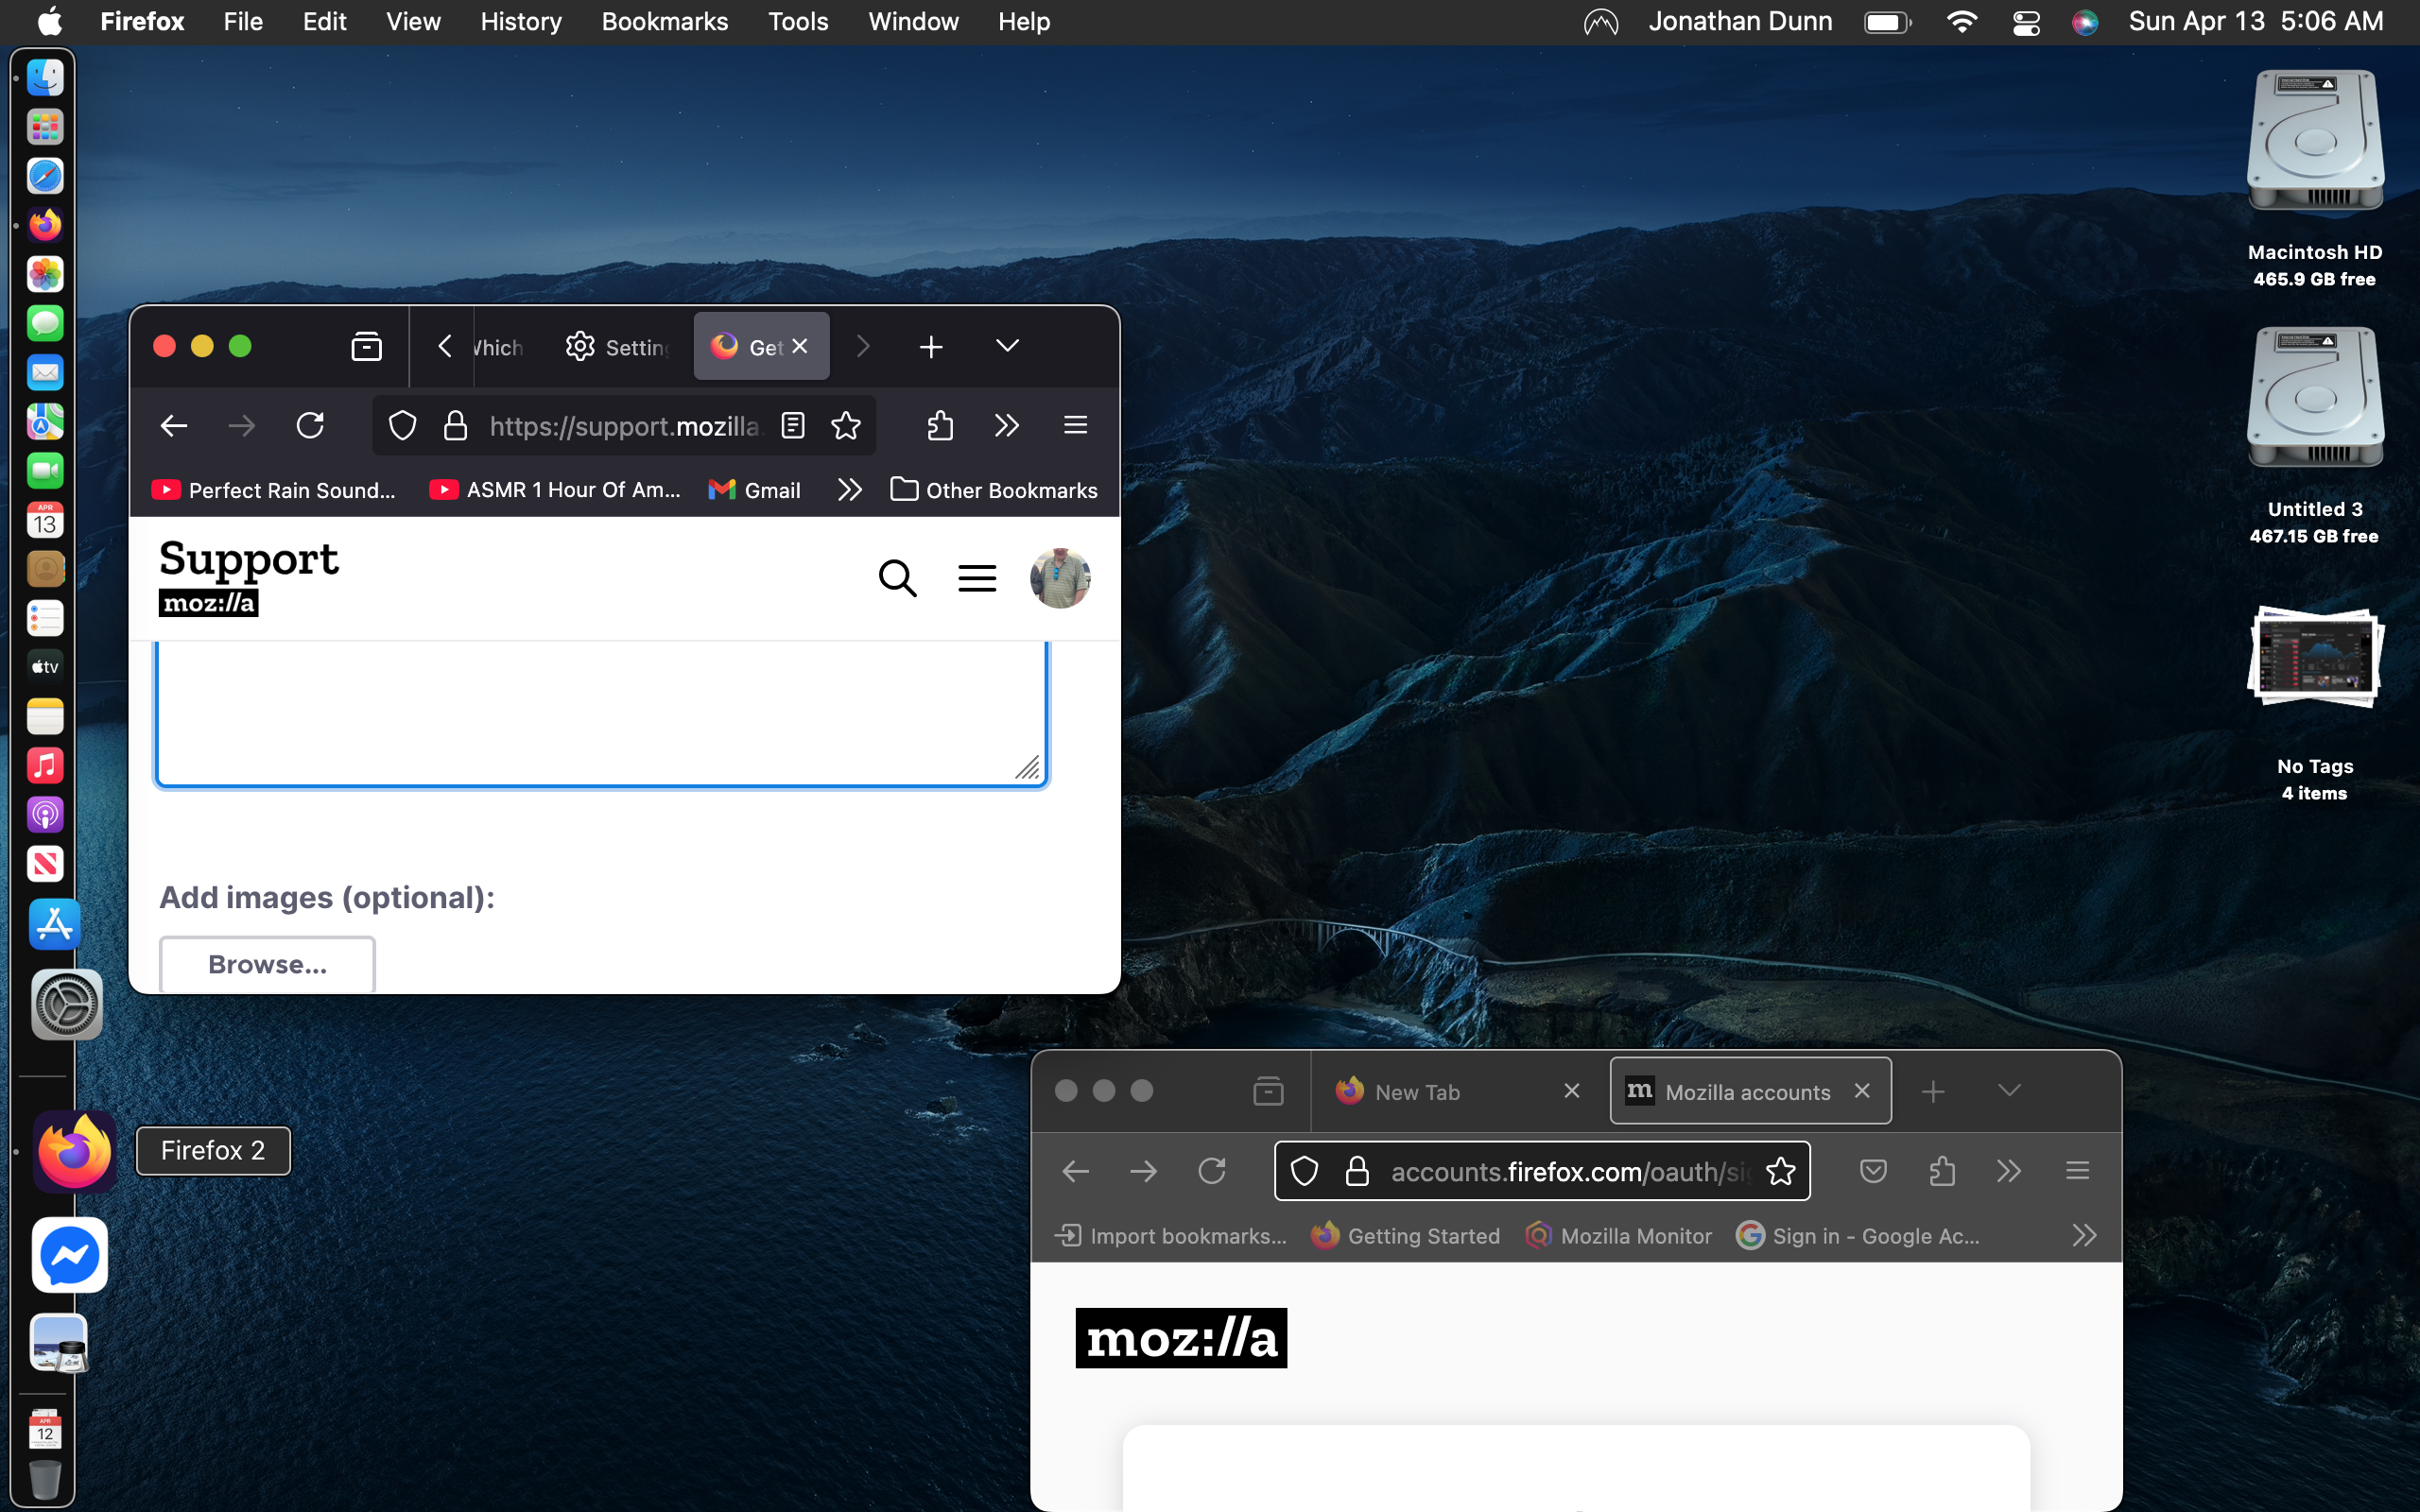Open Getting Started bookmark
The height and width of the screenshot is (1512, 2420).
[1406, 1236]
